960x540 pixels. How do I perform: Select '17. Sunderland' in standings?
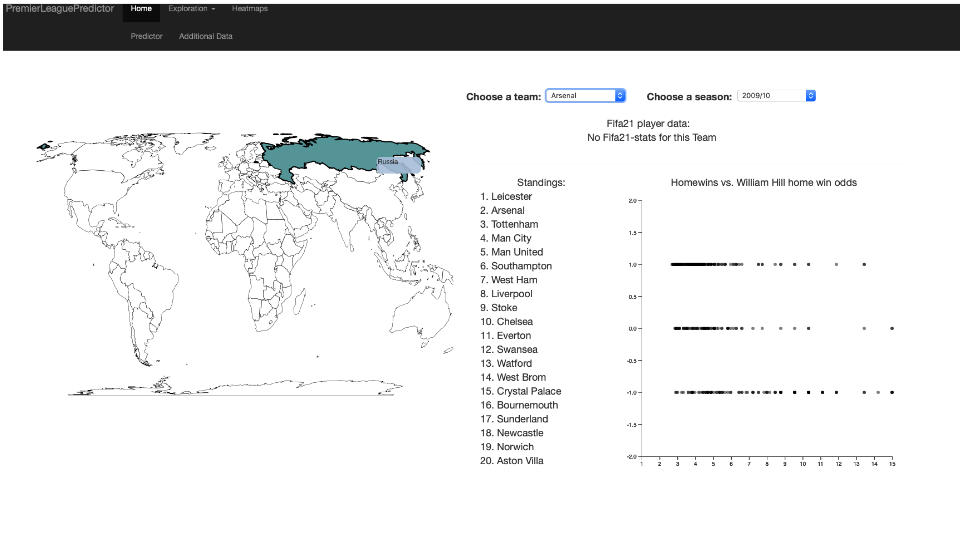[x=514, y=419]
